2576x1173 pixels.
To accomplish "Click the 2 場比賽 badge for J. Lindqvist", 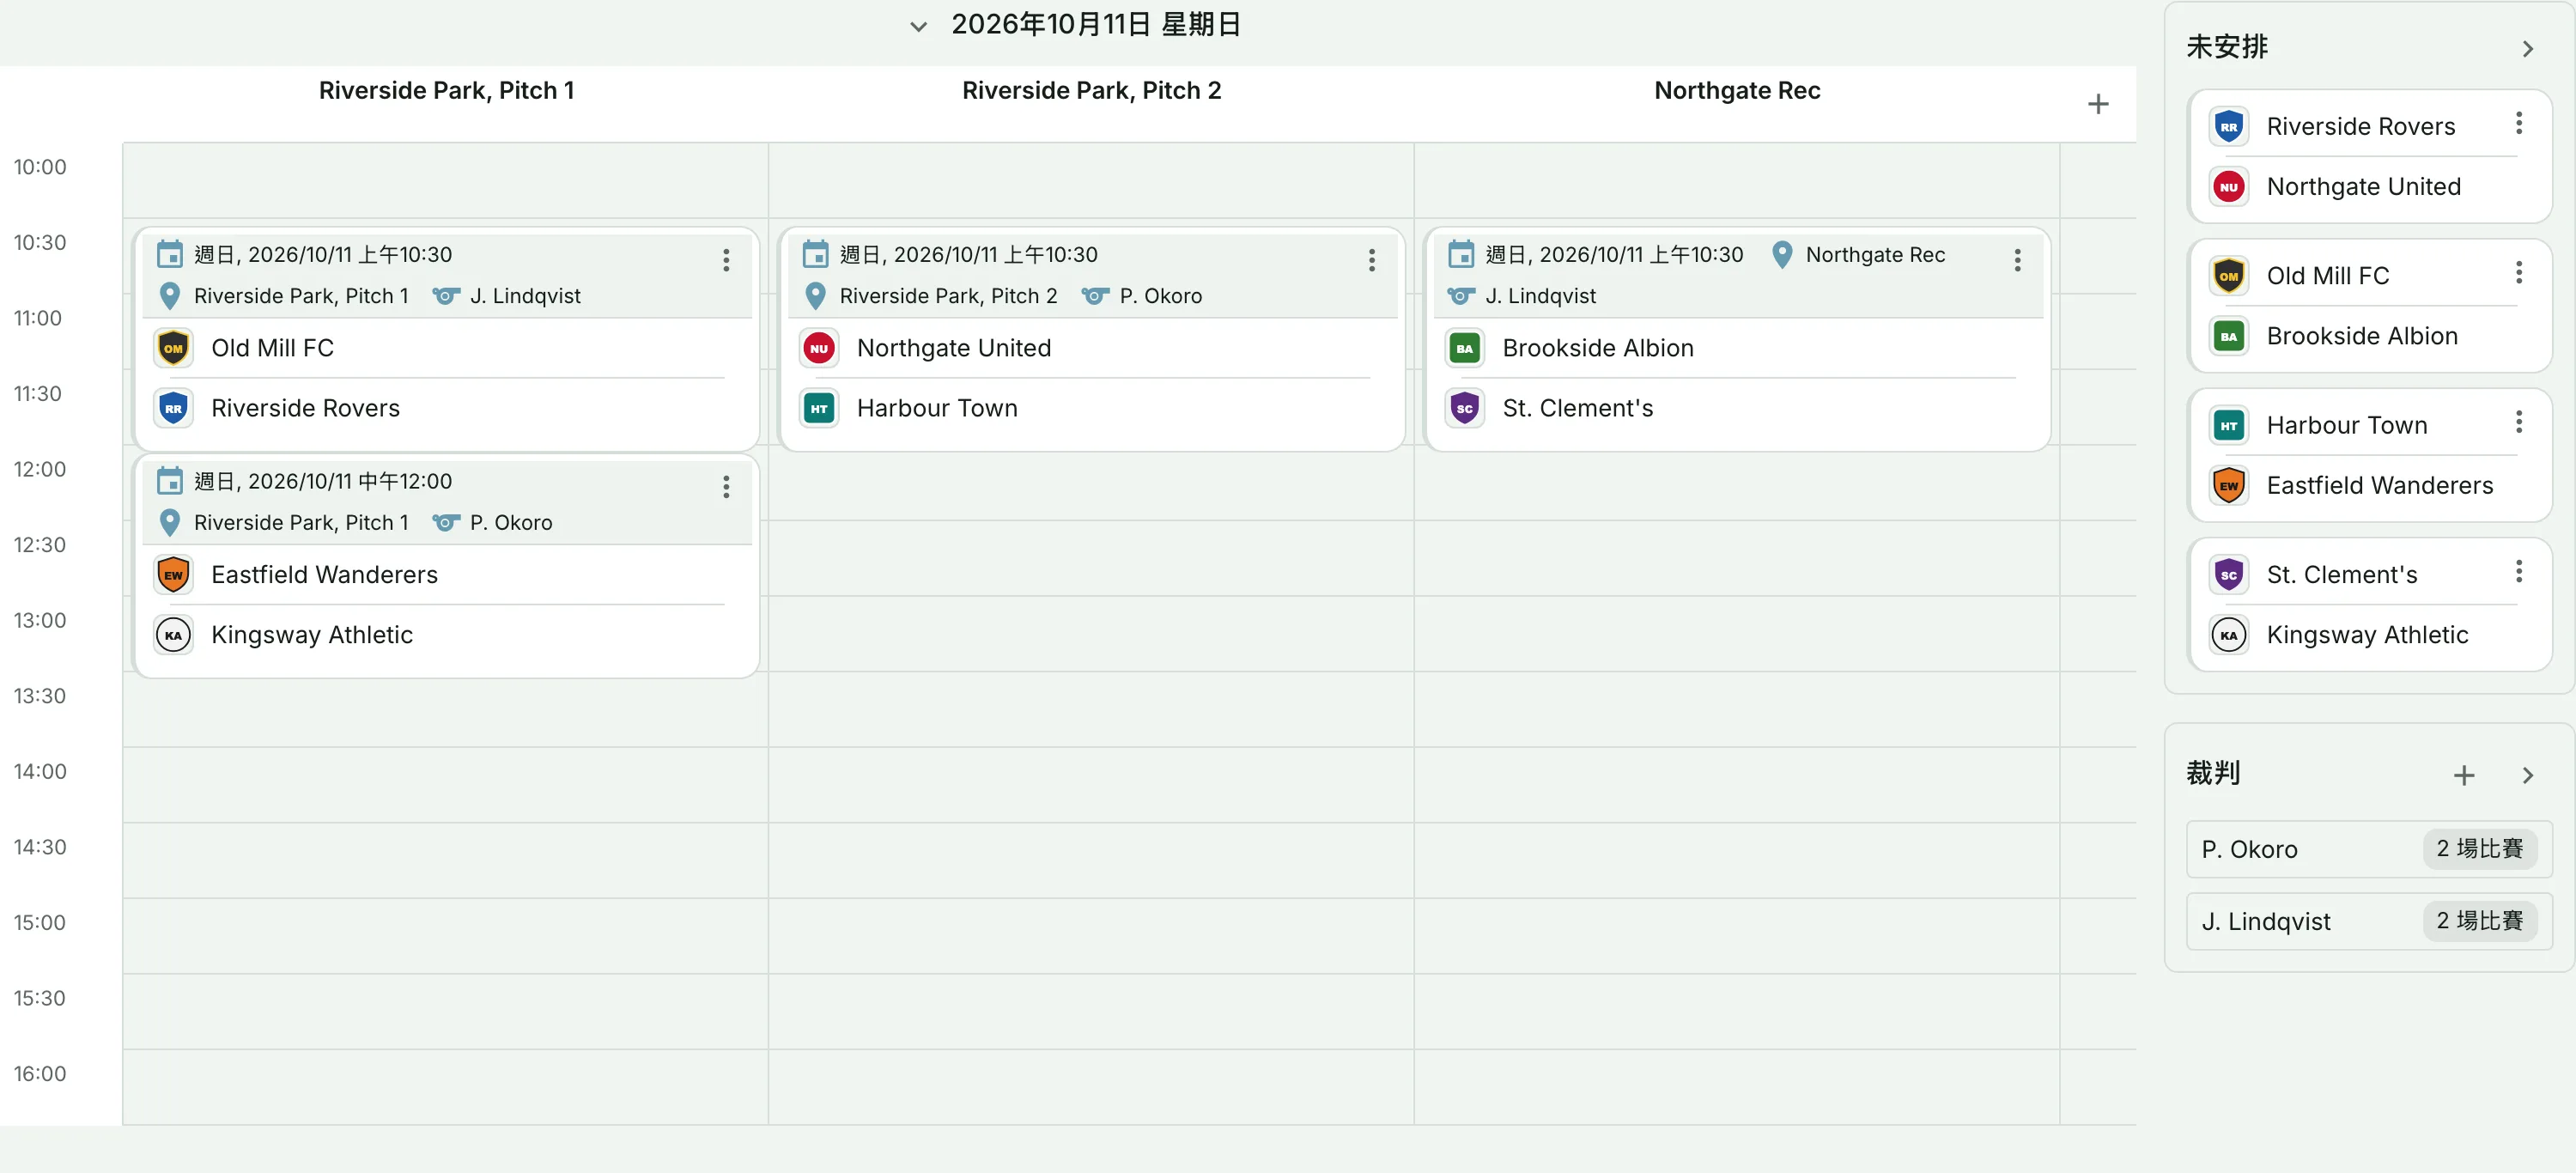I will 2479,921.
